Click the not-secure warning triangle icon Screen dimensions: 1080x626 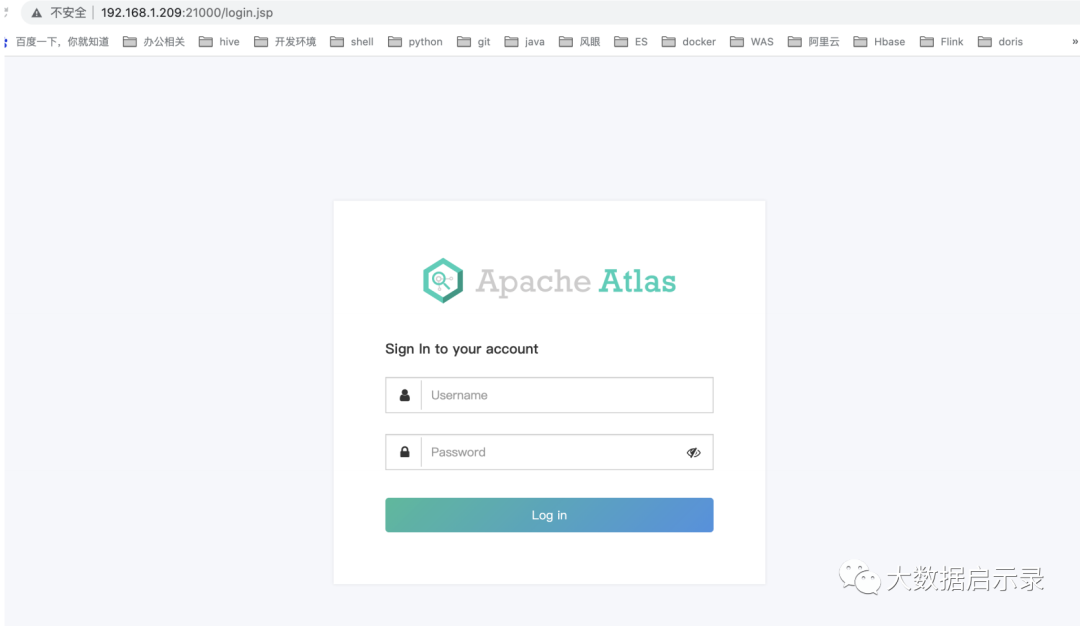[x=37, y=12]
